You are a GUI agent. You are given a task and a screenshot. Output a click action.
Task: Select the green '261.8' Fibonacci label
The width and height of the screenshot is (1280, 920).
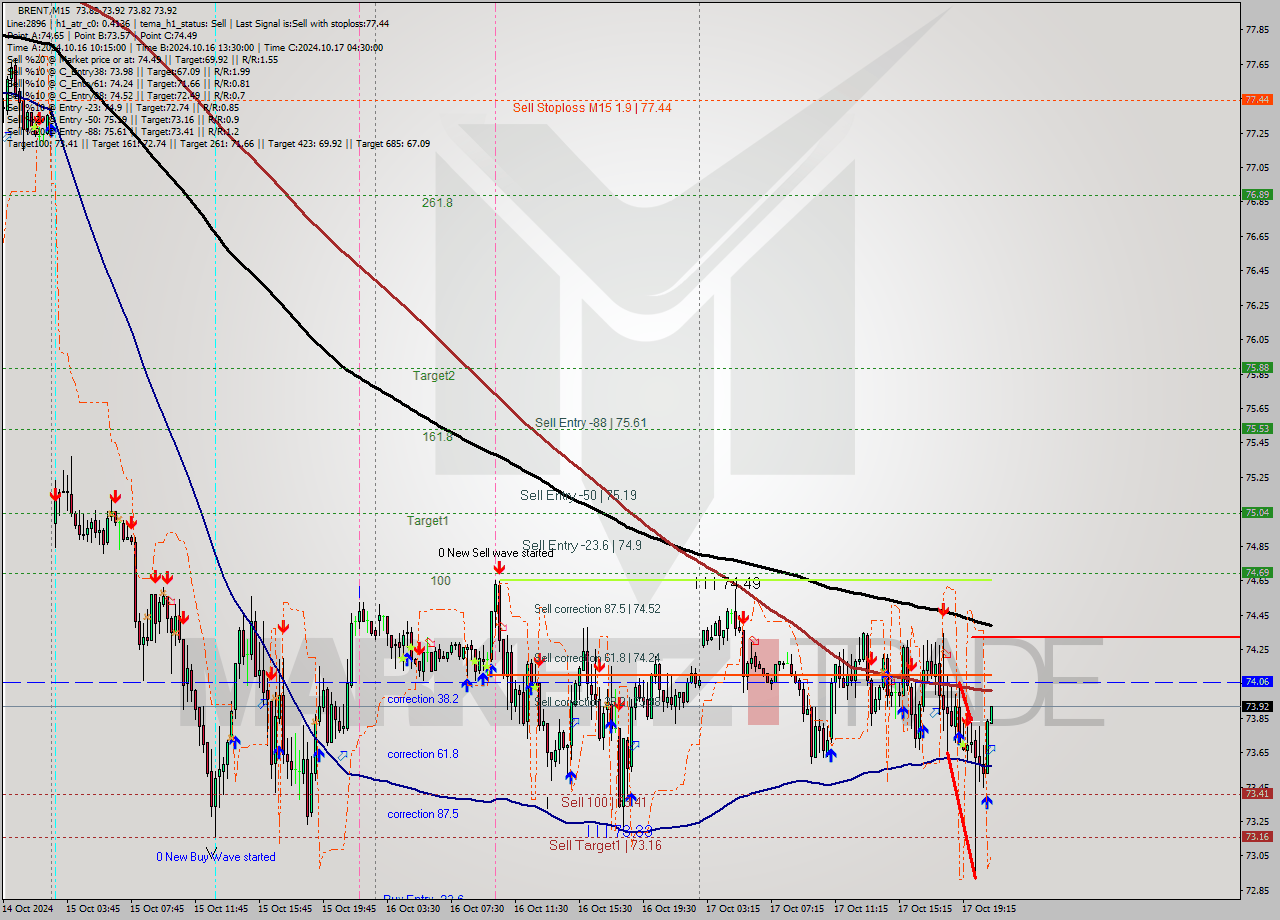(437, 202)
